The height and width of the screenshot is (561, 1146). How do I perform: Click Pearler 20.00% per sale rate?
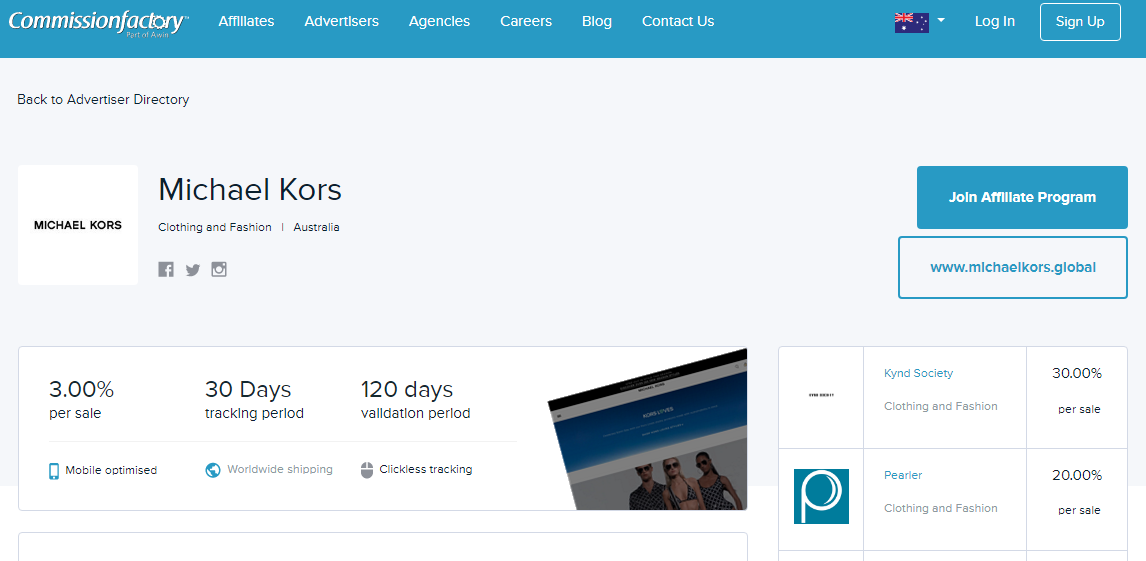pos(1077,476)
